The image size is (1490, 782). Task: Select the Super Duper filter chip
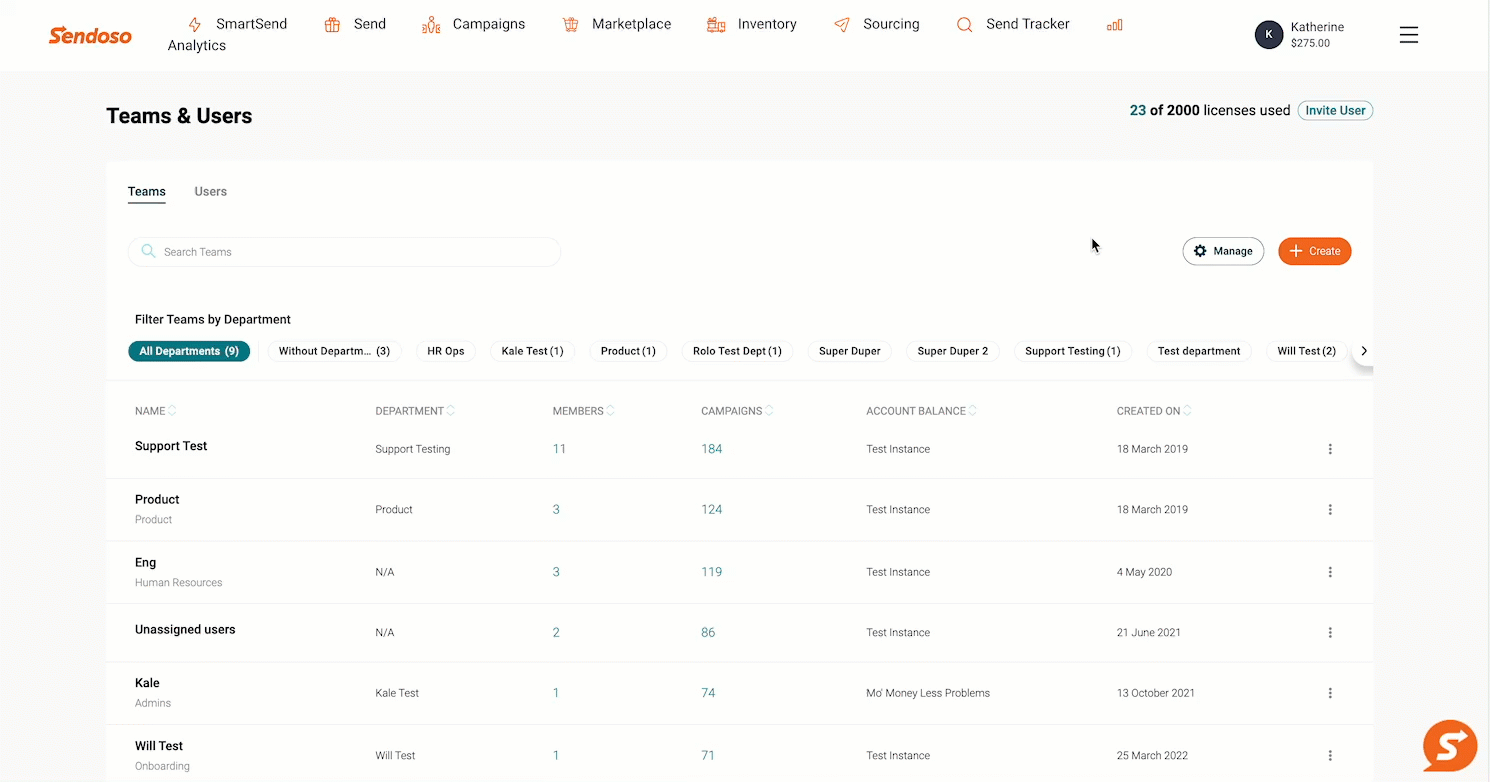pyautogui.click(x=850, y=351)
